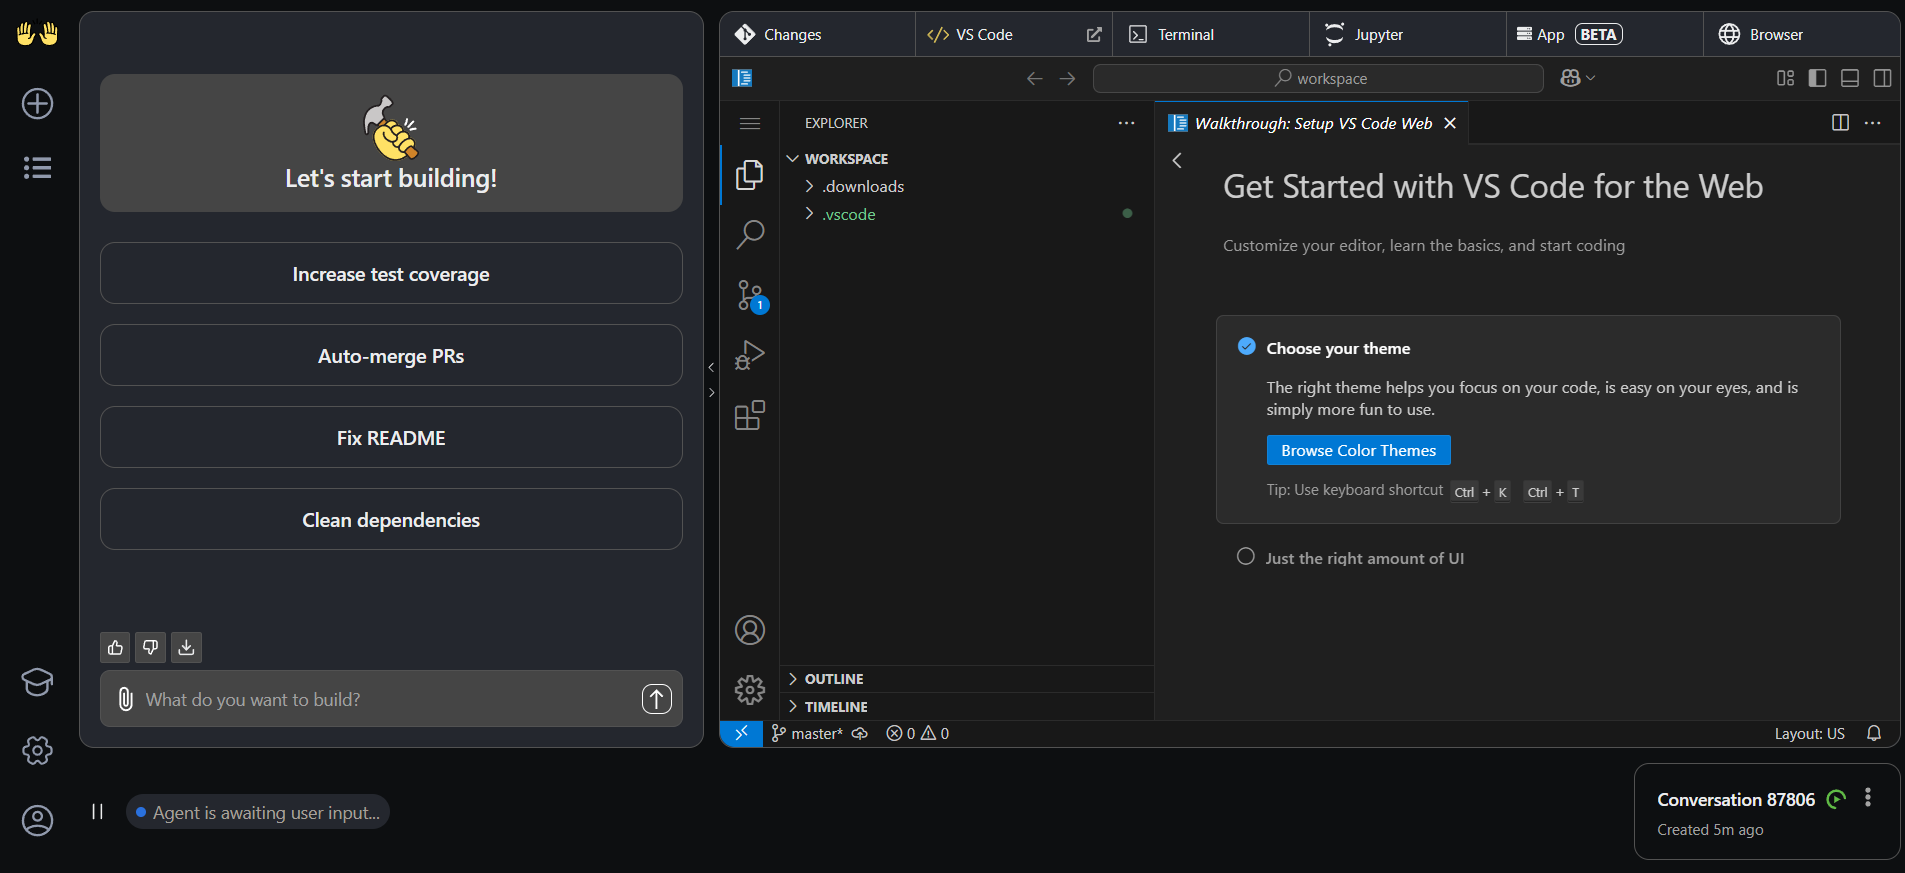1905x873 pixels.
Task: Toggle the Choose your theme step checkmark
Action: 1247,347
